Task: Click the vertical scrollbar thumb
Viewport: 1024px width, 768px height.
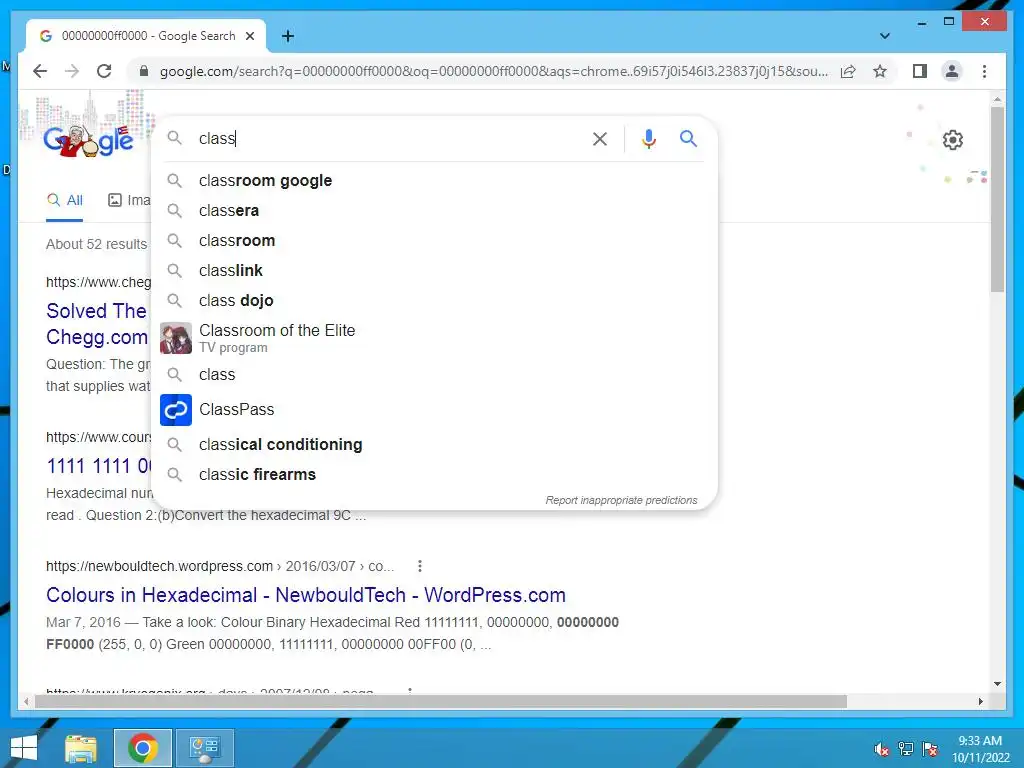Action: click(997, 199)
